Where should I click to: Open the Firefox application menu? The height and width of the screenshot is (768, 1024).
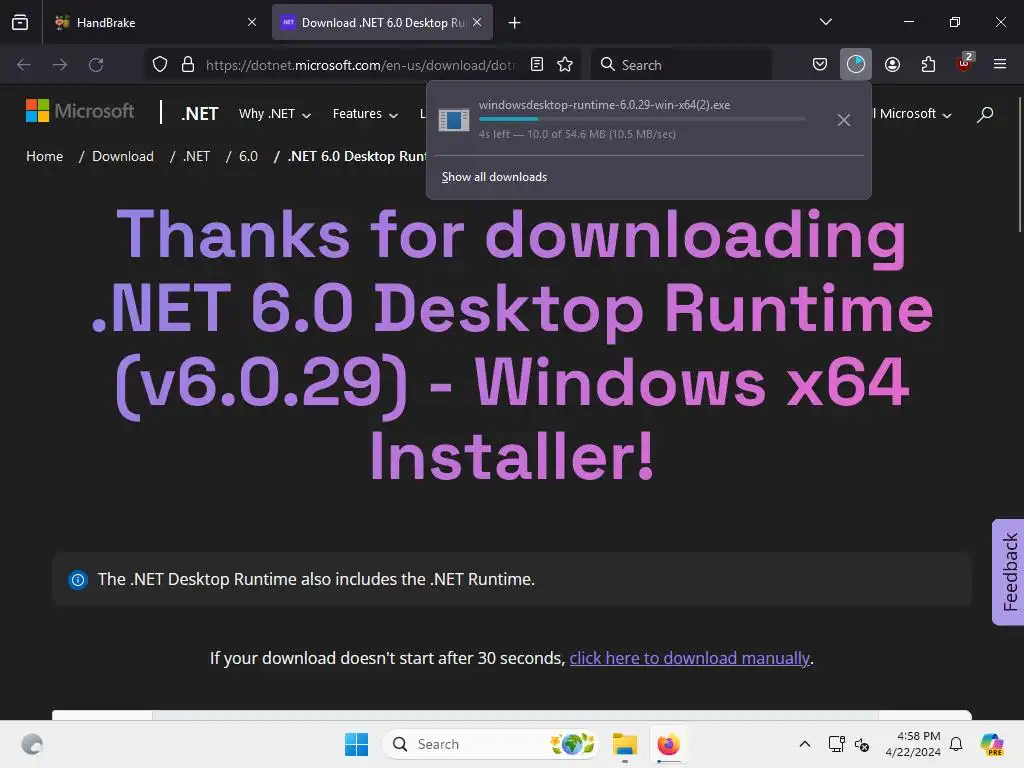[1000, 65]
